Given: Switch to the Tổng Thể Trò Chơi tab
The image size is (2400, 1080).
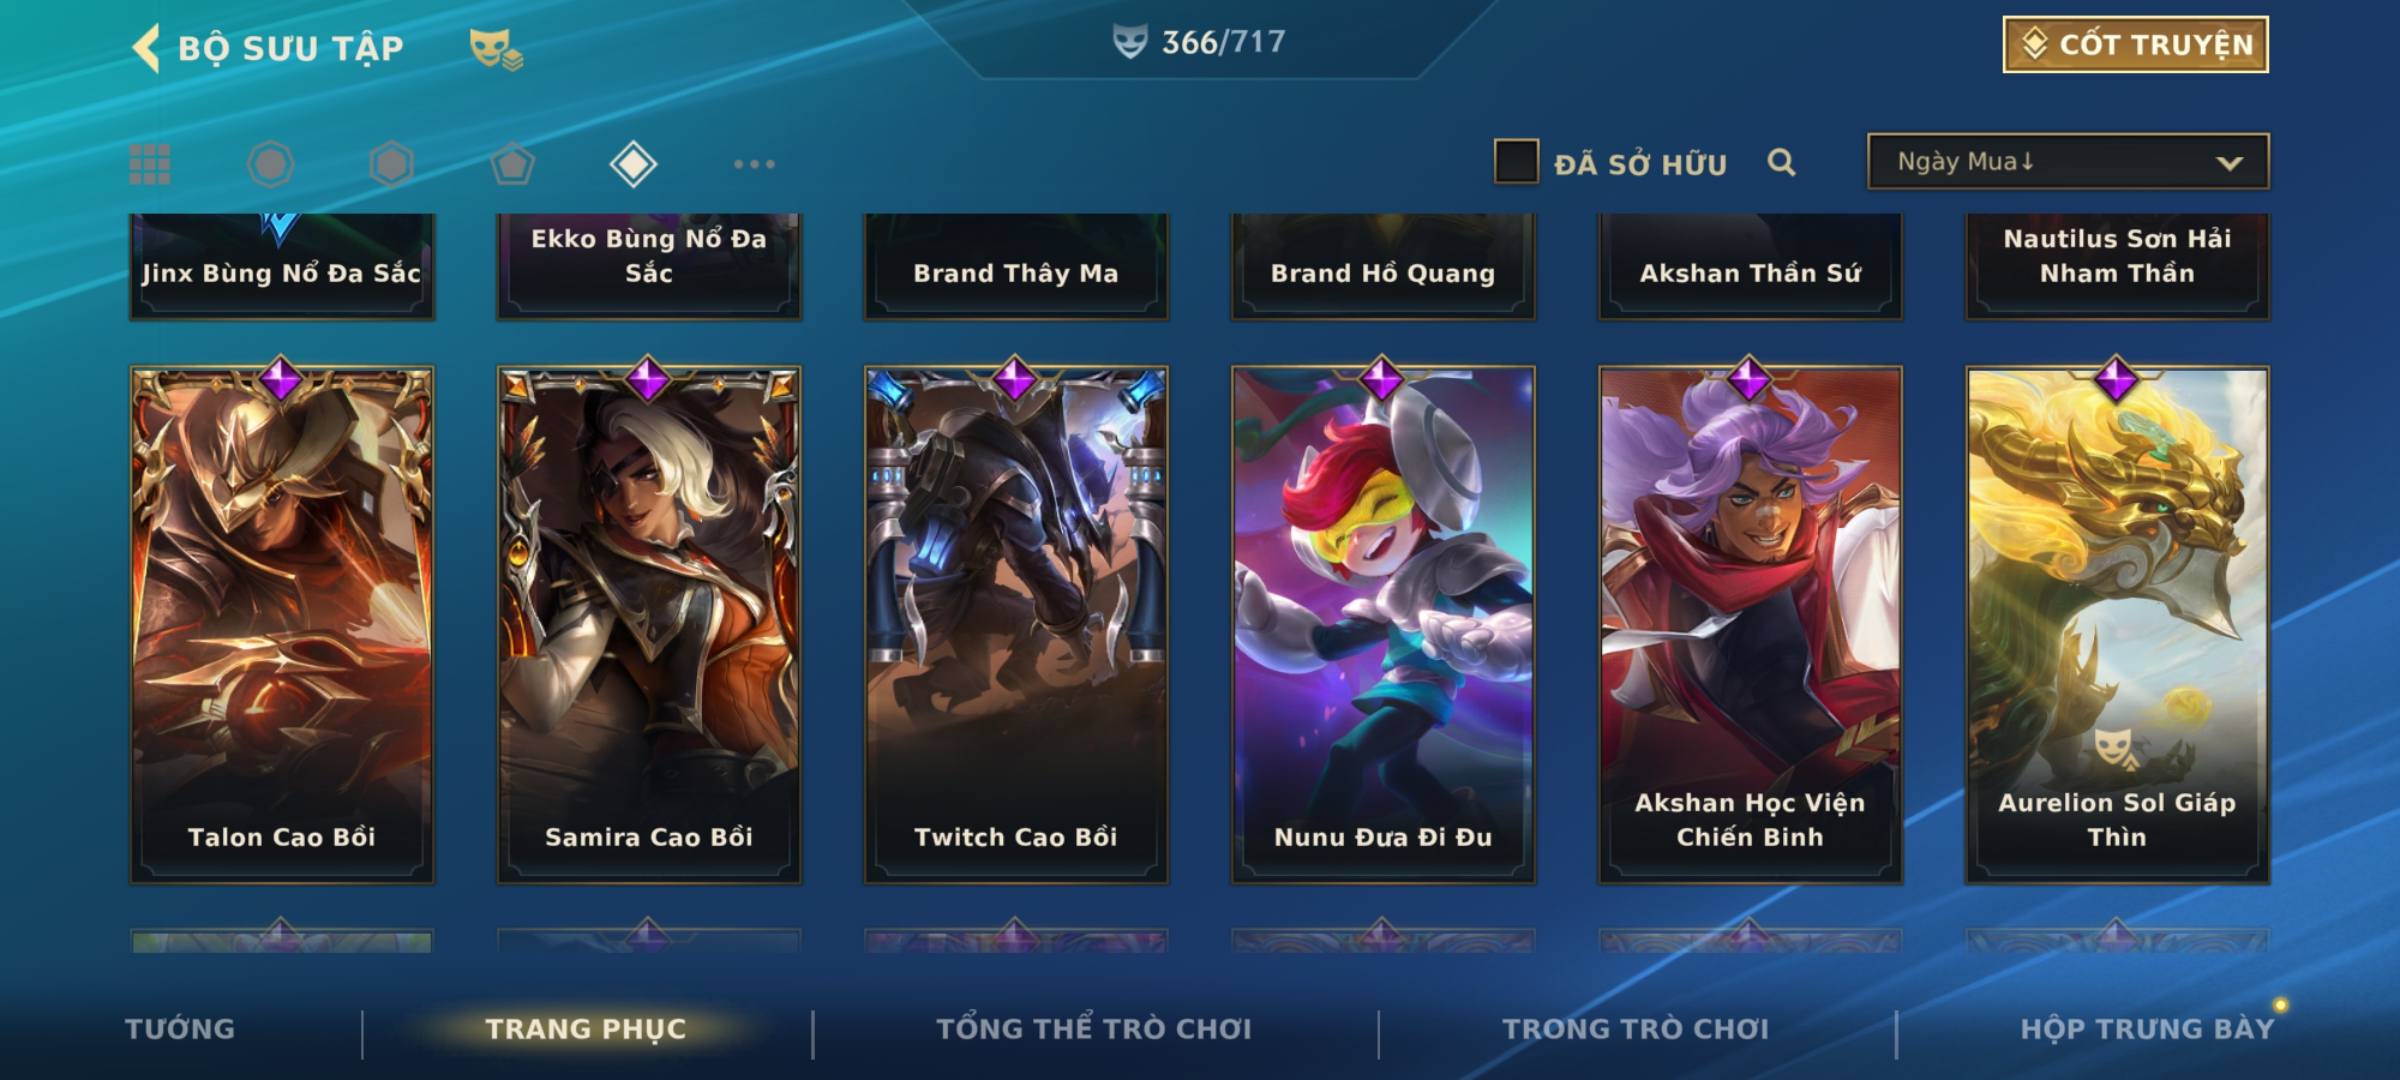Looking at the screenshot, I should pos(1094,1029).
